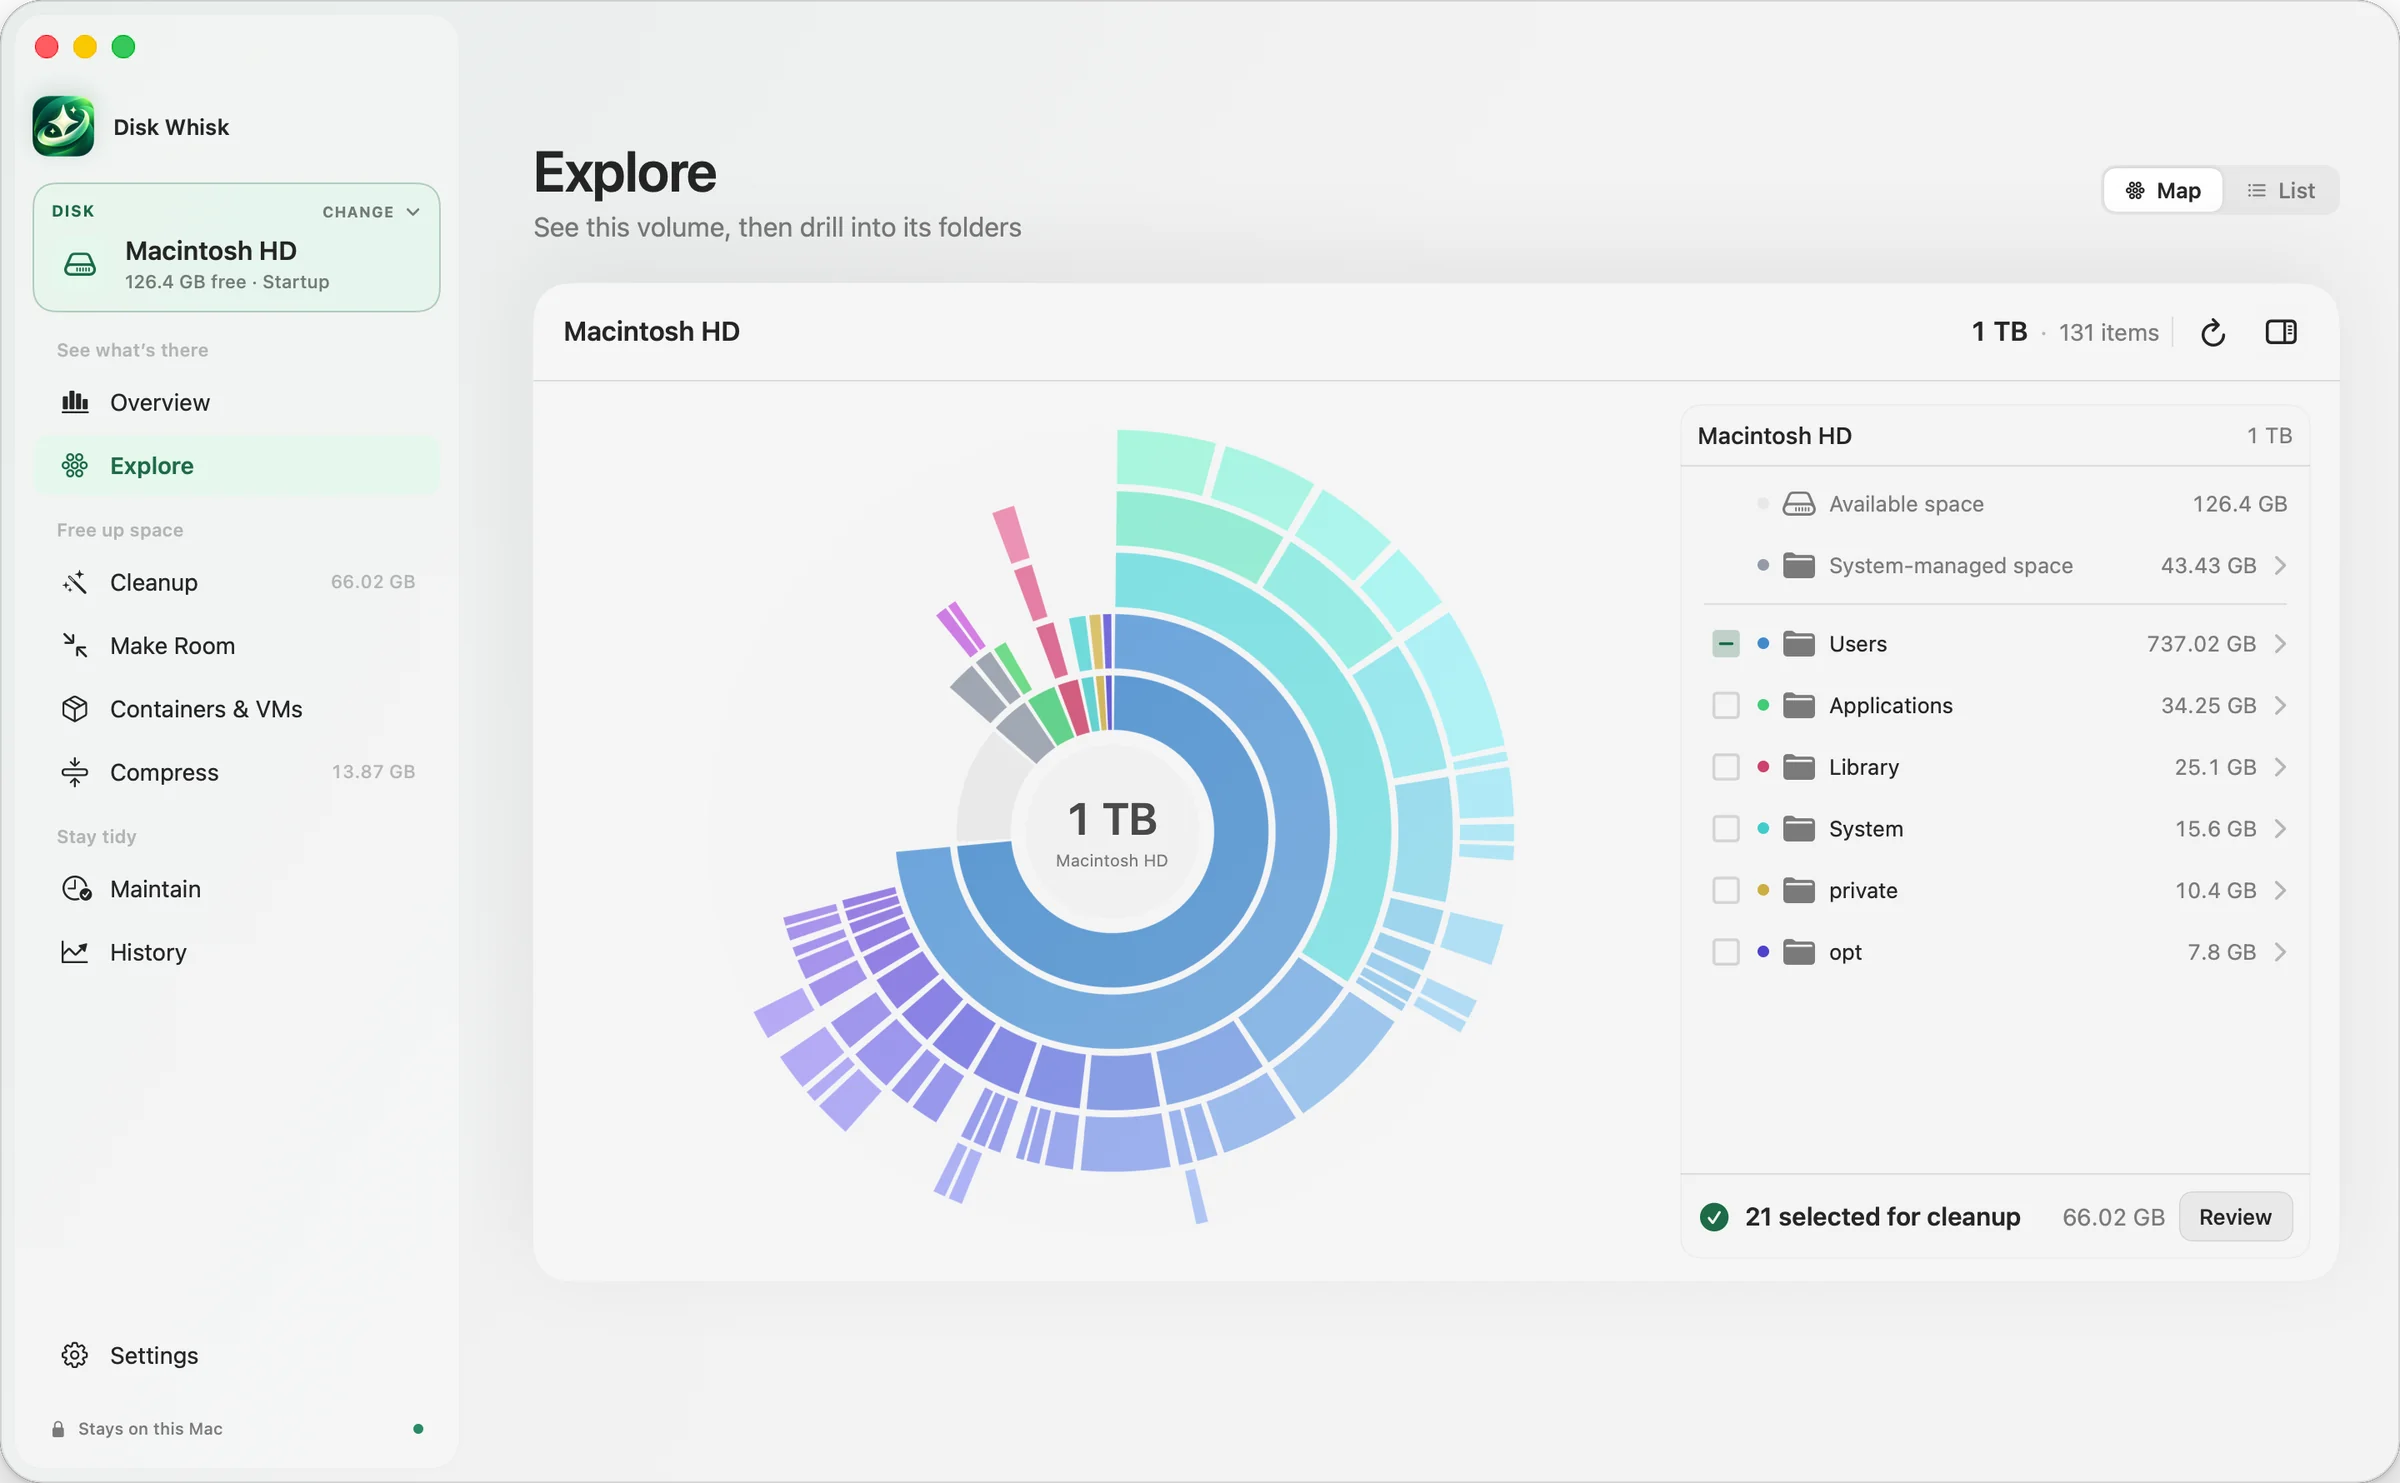This screenshot has width=2400, height=1483.
Task: Refresh the Macintosh HD scan
Action: click(x=2213, y=332)
